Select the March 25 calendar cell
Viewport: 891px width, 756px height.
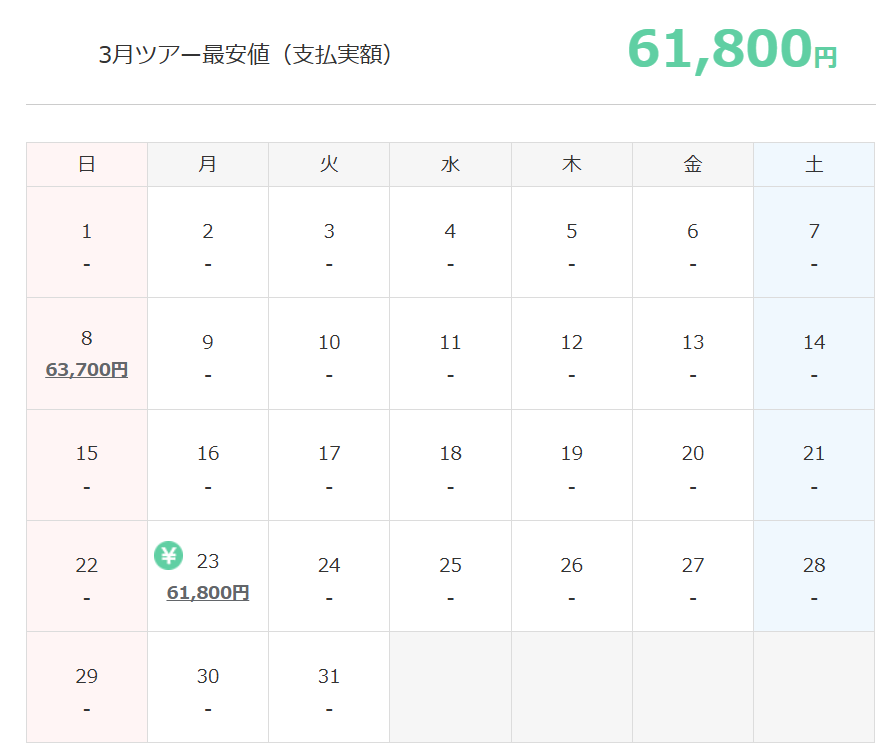click(x=450, y=576)
